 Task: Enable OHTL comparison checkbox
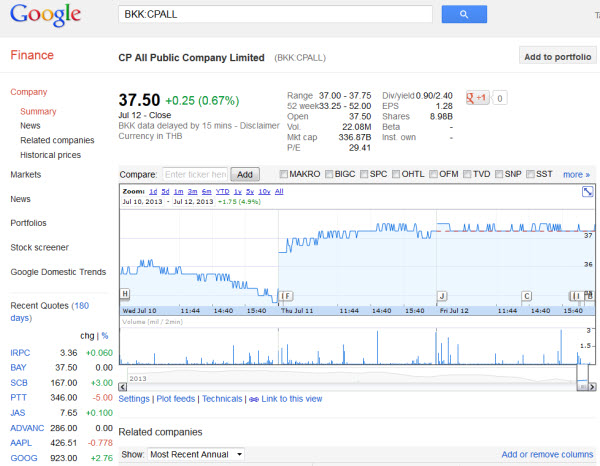coord(396,174)
